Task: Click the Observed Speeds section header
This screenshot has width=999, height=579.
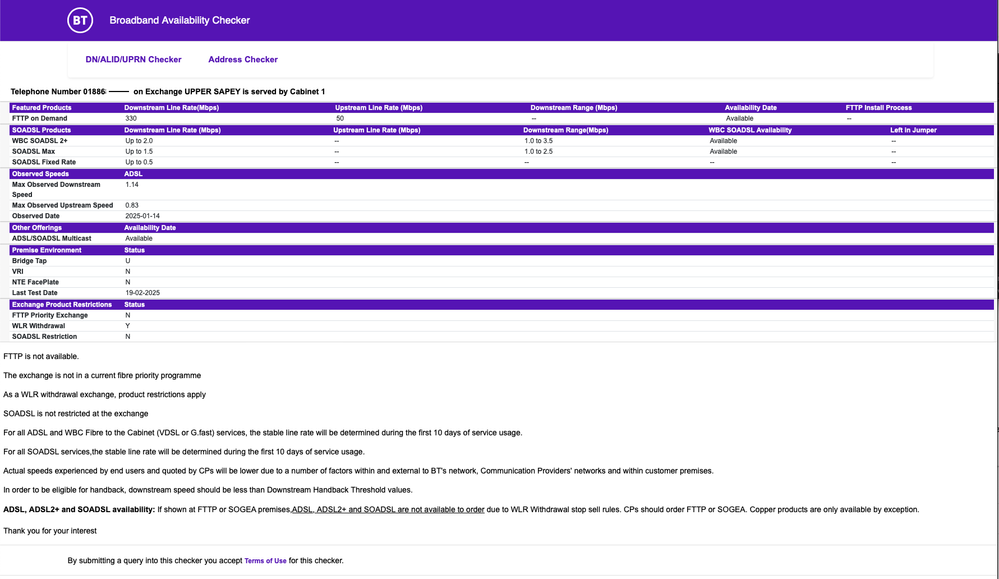Action: 55,173
